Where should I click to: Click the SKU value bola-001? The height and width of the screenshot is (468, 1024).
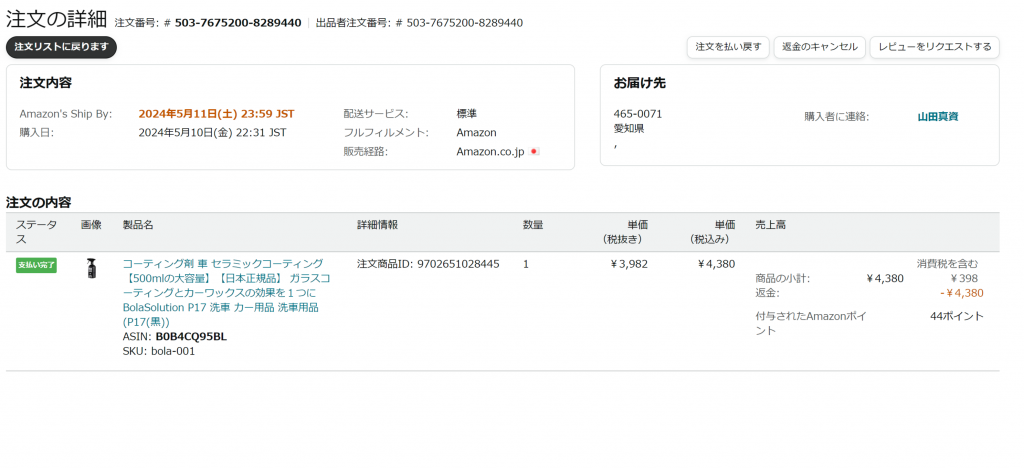(173, 351)
